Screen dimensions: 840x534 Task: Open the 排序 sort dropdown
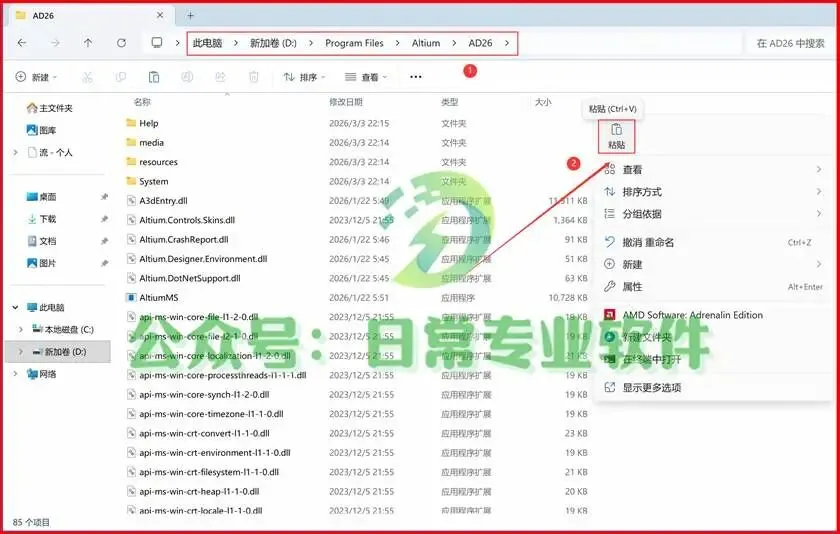coord(304,77)
